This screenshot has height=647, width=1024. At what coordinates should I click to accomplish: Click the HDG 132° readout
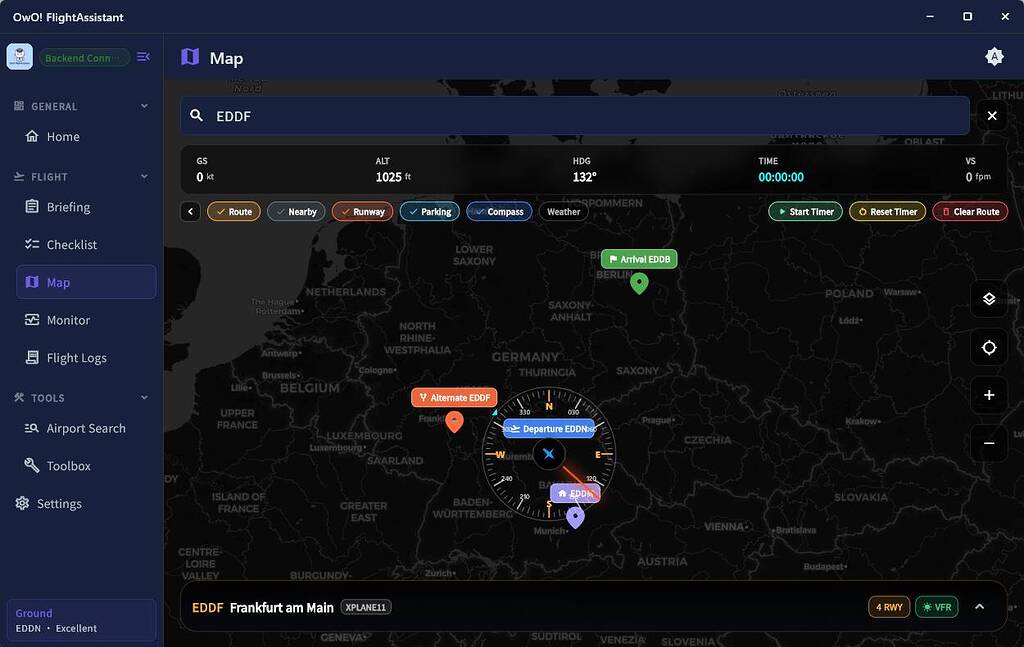tap(584, 170)
